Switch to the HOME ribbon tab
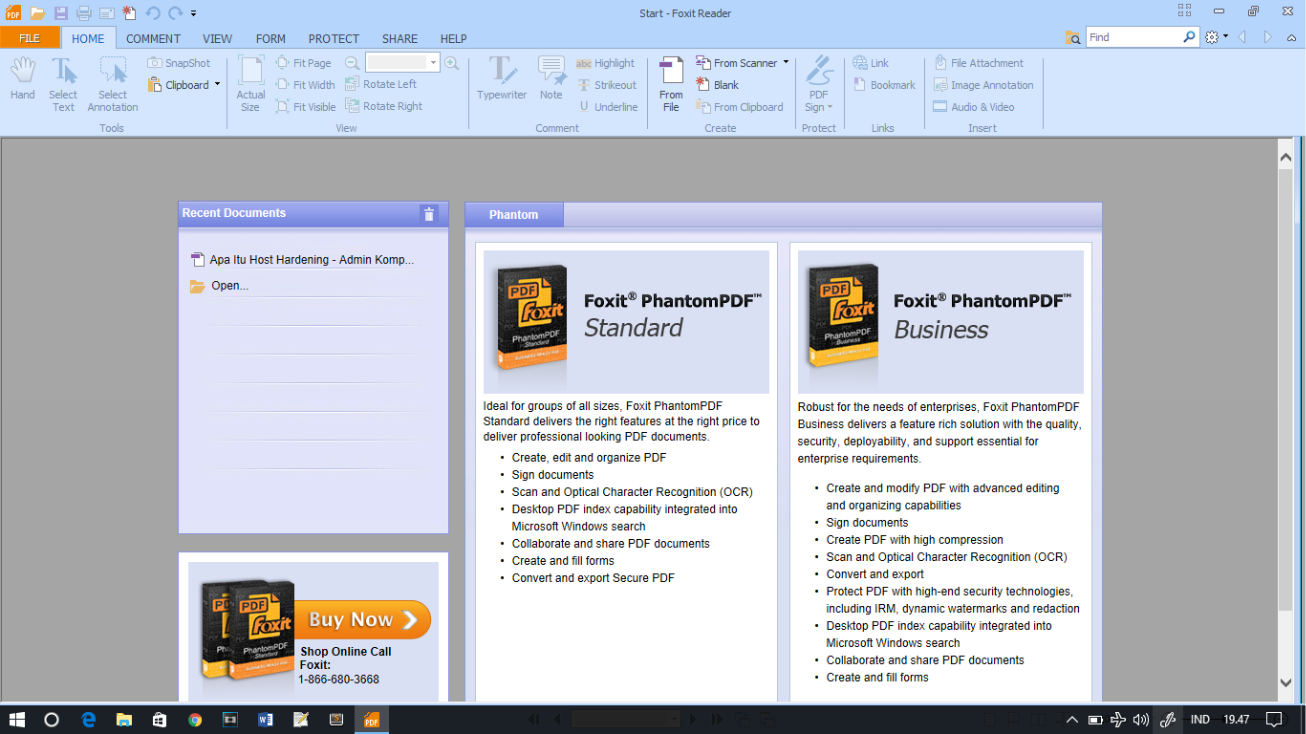Screen dimensions: 1306x734 [88, 38]
